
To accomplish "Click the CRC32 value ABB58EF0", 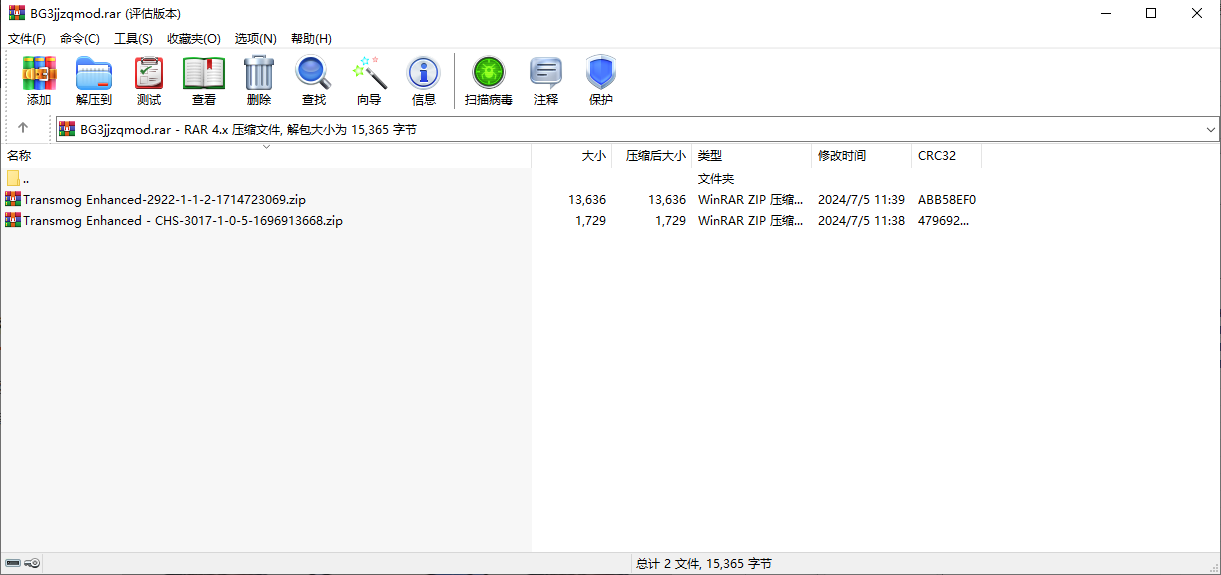I will [947, 200].
